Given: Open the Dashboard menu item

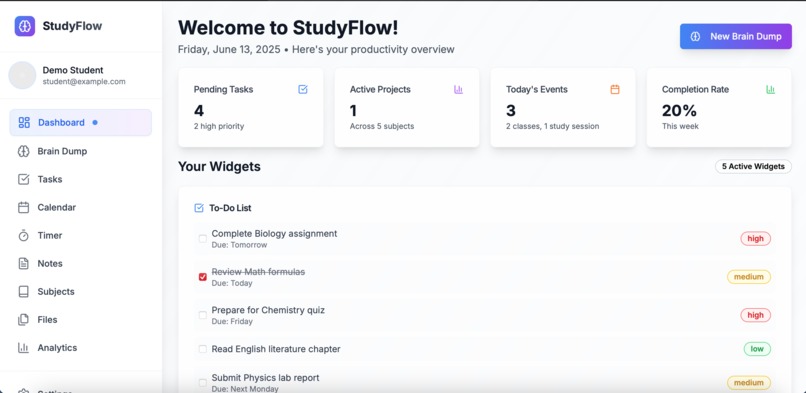Looking at the screenshot, I should click(81, 122).
